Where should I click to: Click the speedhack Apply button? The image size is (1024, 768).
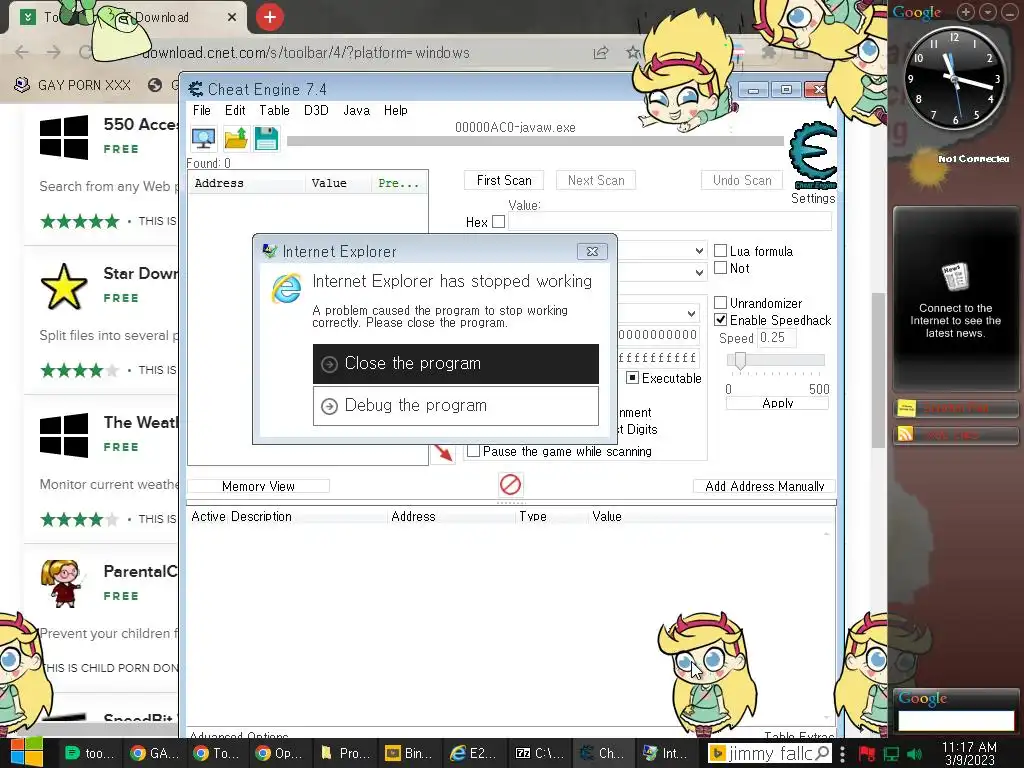click(x=777, y=403)
